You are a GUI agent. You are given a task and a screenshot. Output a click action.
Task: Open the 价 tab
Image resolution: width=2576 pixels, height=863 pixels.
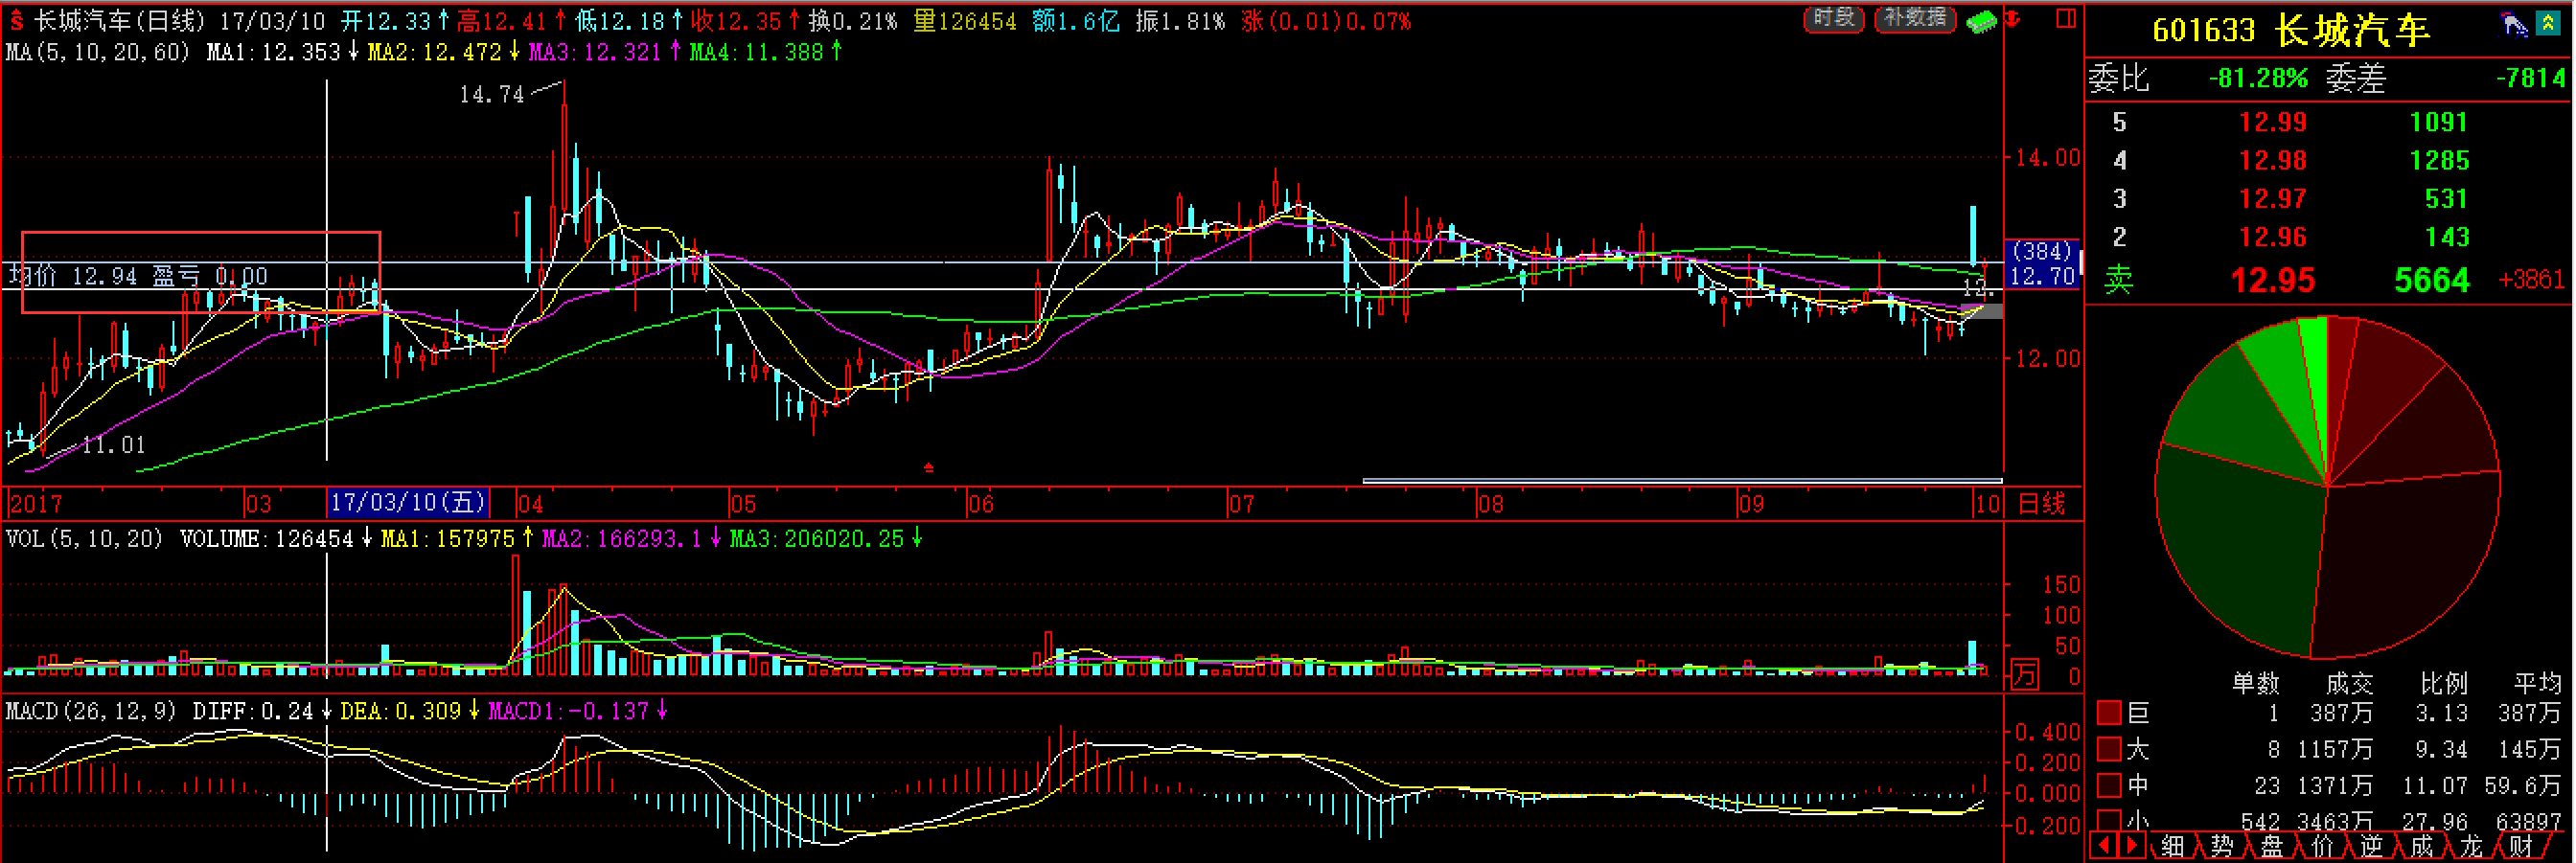(2322, 847)
